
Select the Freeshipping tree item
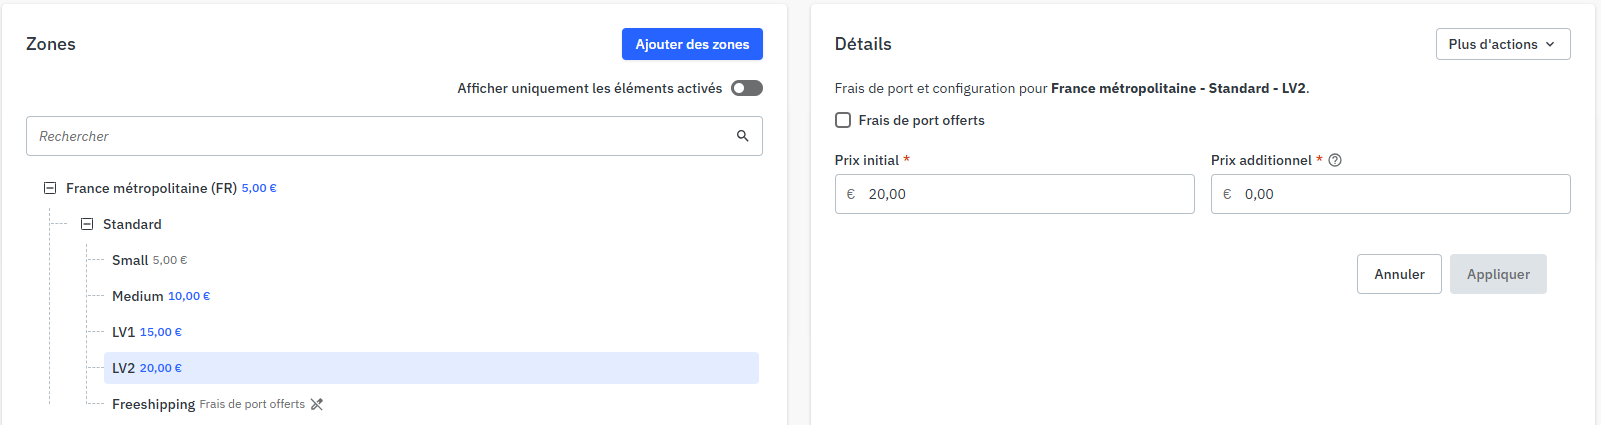click(431, 404)
